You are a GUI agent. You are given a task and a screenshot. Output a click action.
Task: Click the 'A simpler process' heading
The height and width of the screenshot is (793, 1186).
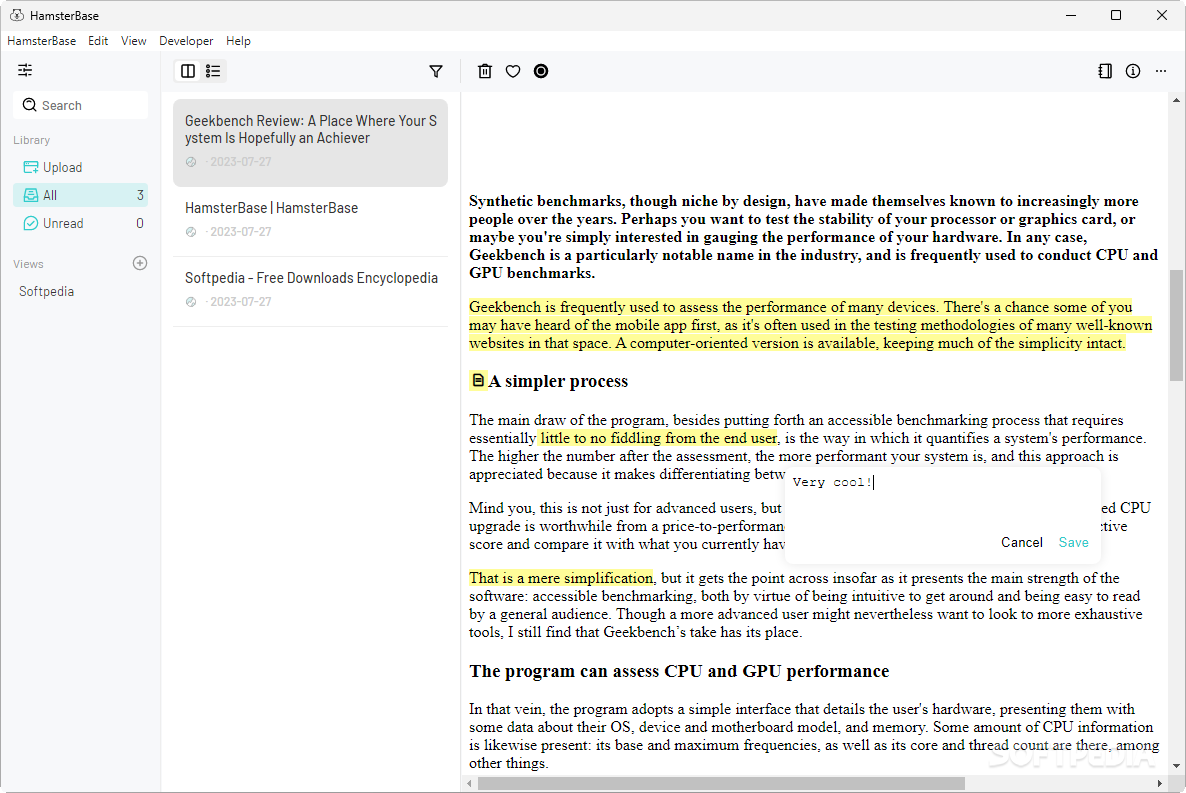(x=558, y=381)
